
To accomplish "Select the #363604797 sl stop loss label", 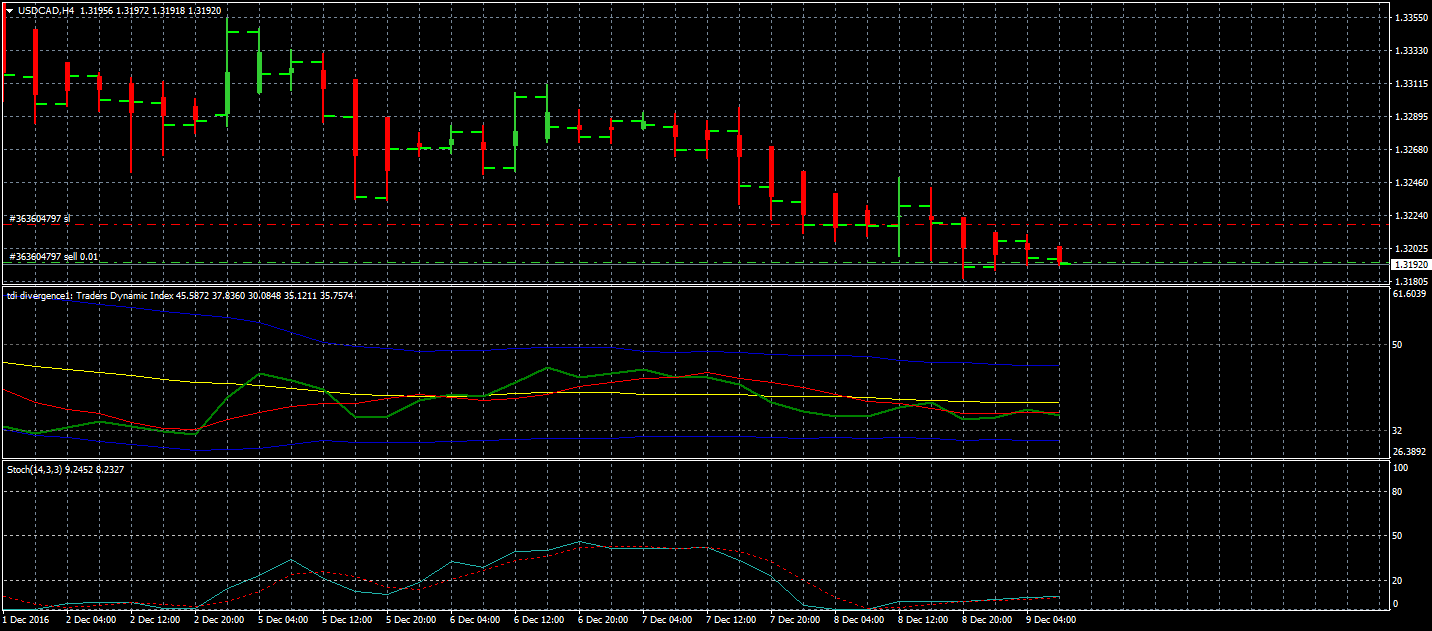I will point(40,218).
